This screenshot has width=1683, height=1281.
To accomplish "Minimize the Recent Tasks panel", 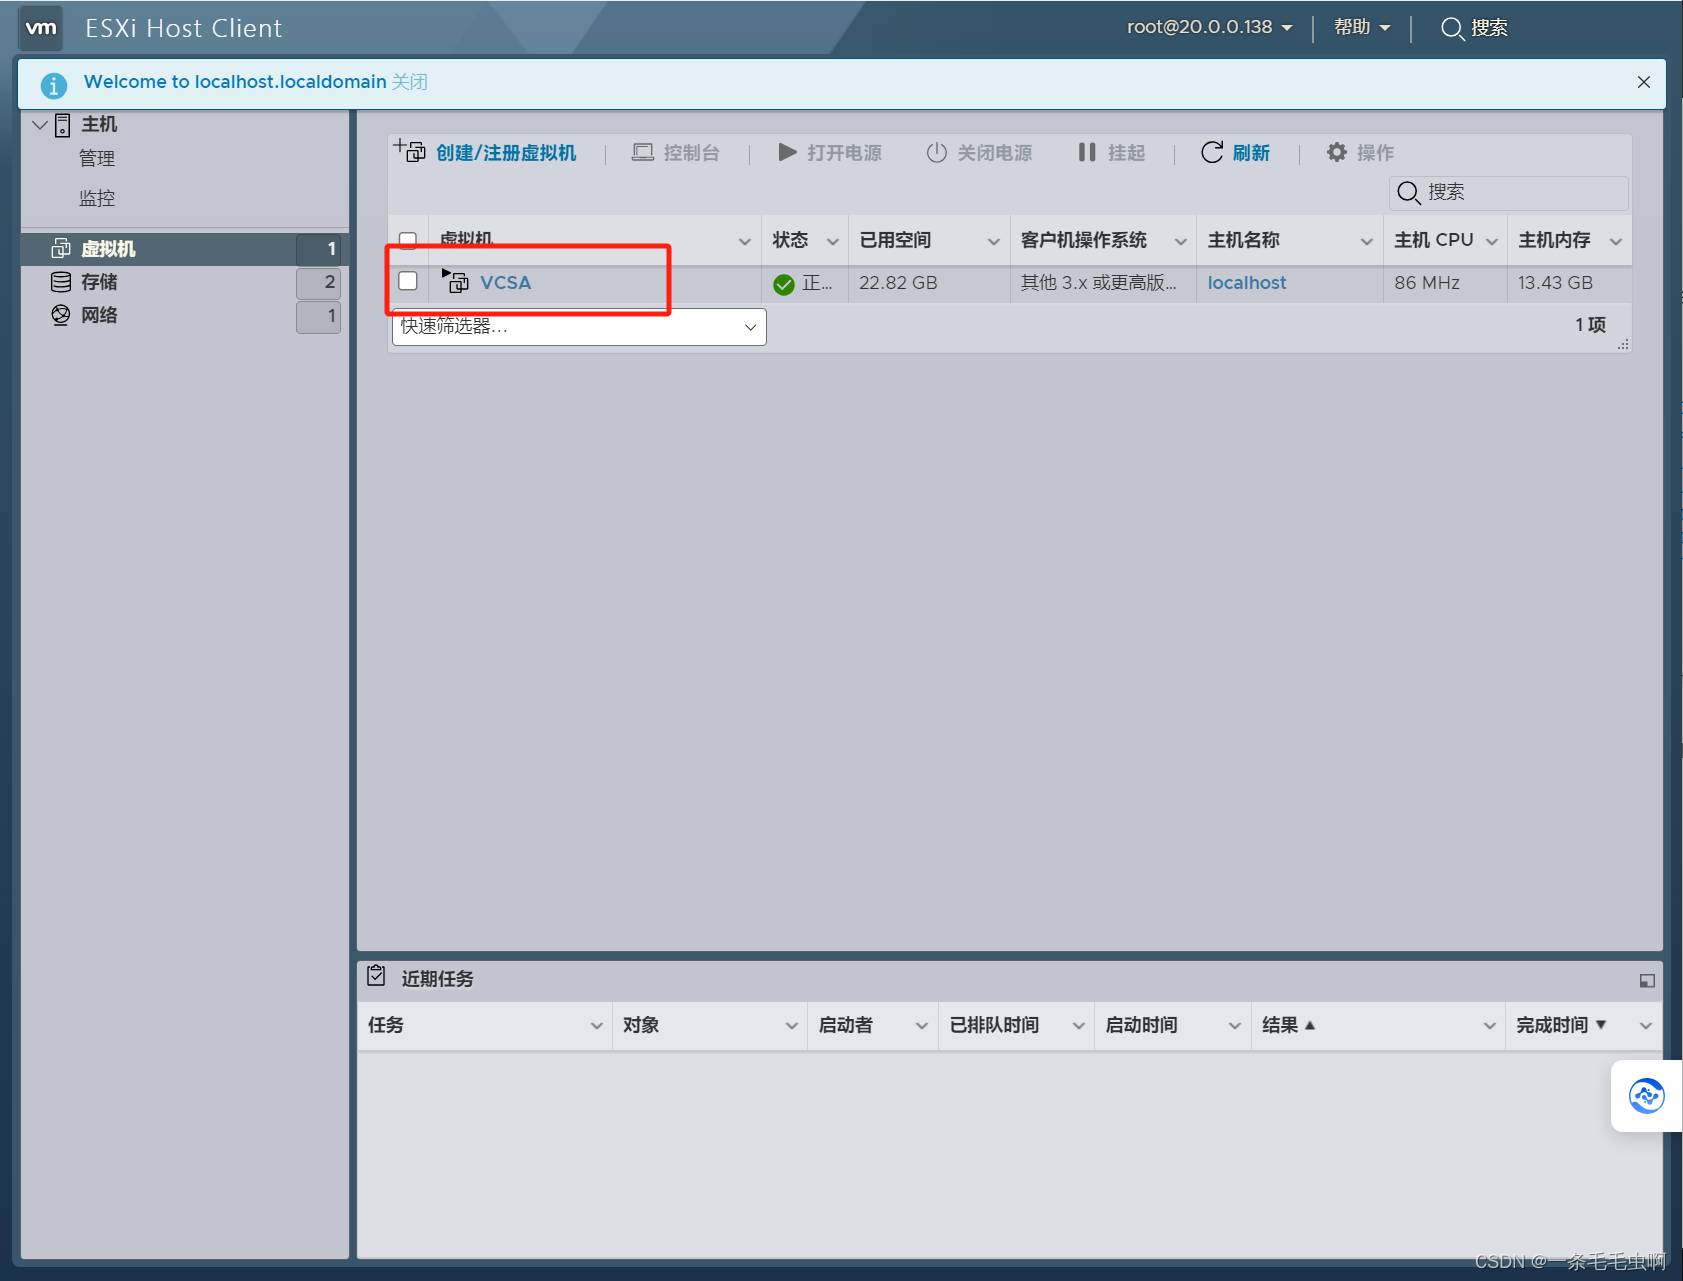I will [1646, 981].
